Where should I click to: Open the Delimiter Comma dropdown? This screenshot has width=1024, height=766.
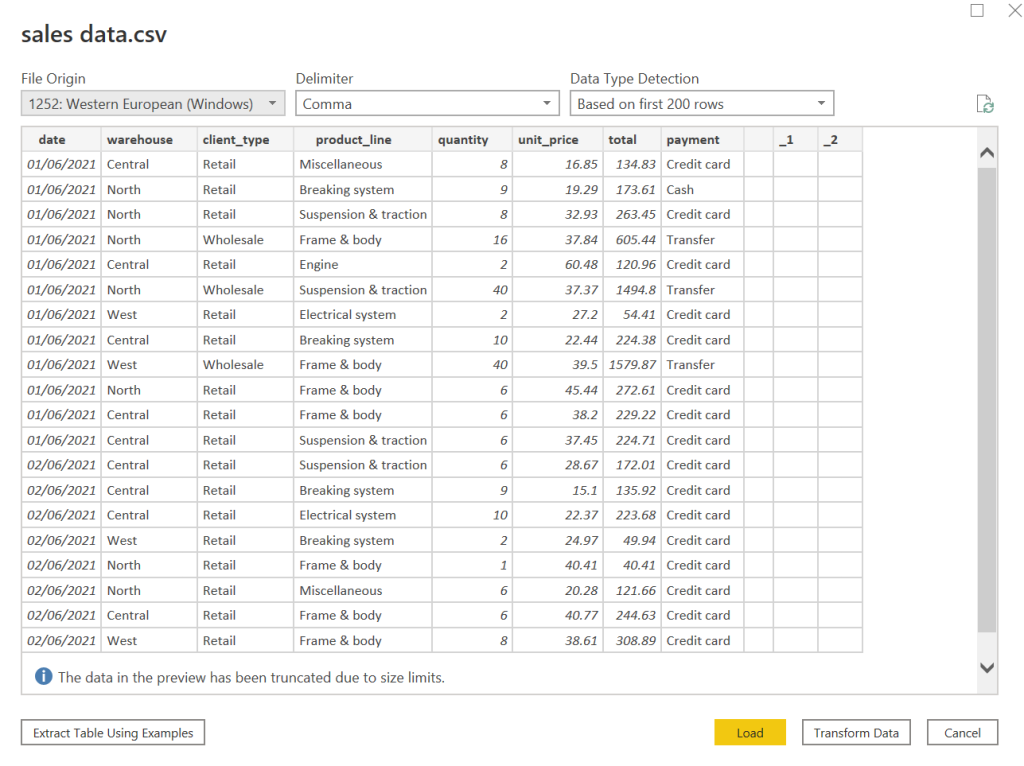coord(427,104)
